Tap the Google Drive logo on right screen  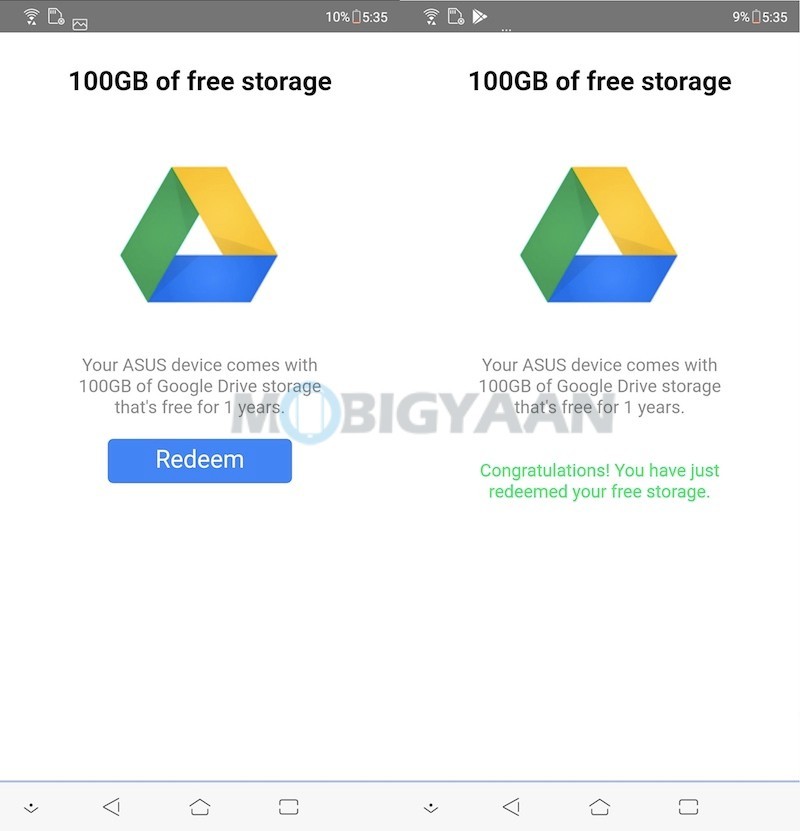click(x=599, y=234)
